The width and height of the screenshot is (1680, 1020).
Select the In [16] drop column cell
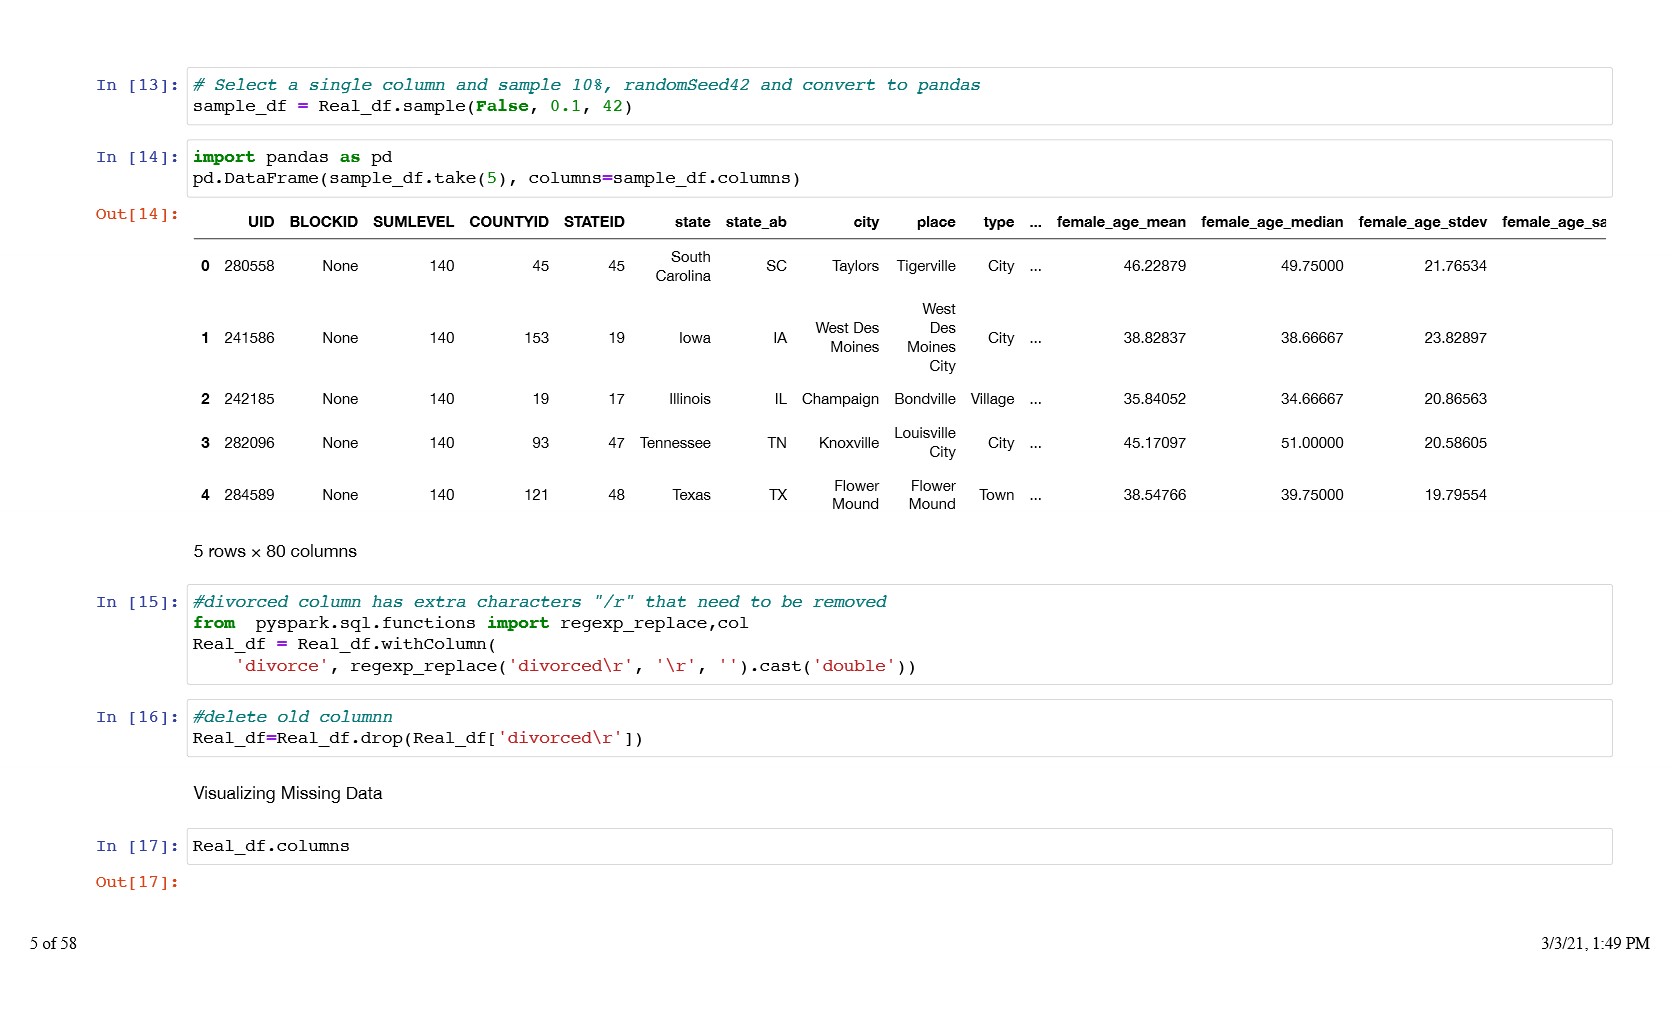[x=898, y=728]
